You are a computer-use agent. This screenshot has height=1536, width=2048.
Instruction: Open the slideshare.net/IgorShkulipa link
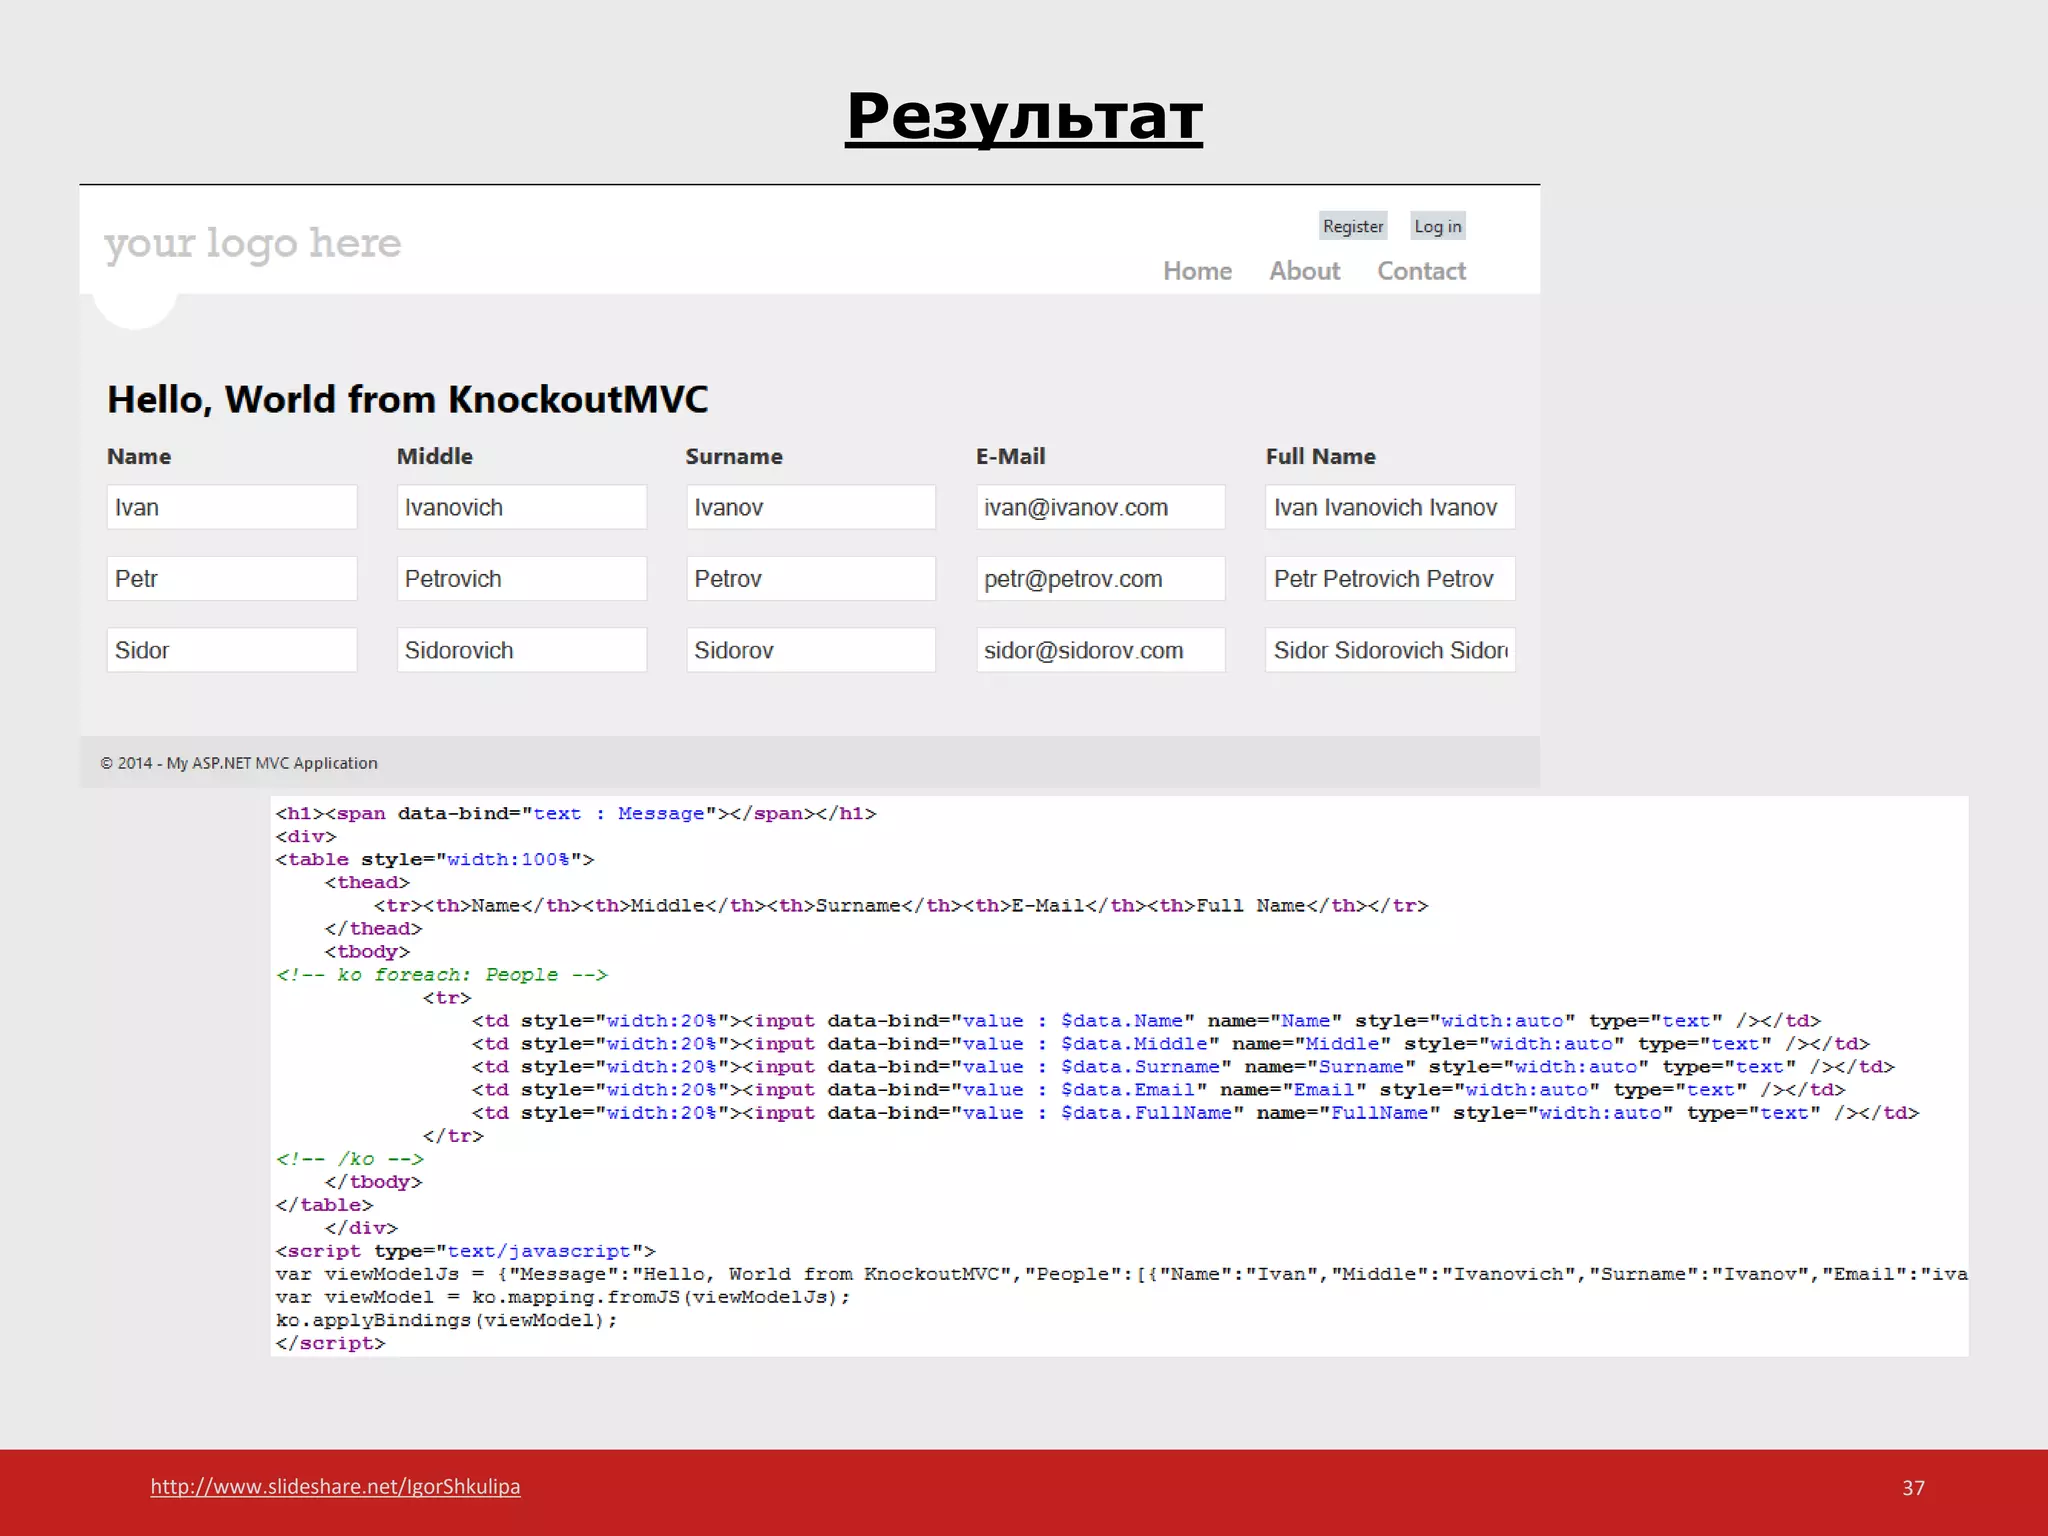(x=335, y=1486)
